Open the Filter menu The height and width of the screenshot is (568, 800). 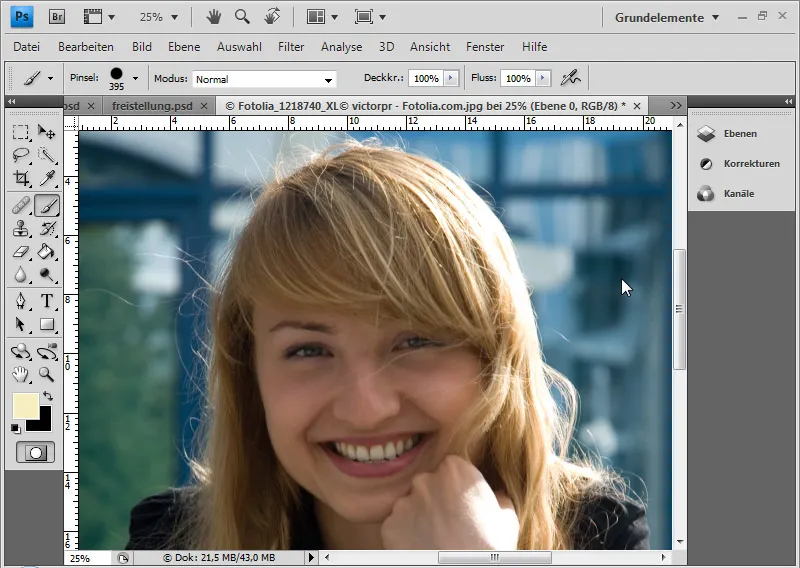point(291,47)
